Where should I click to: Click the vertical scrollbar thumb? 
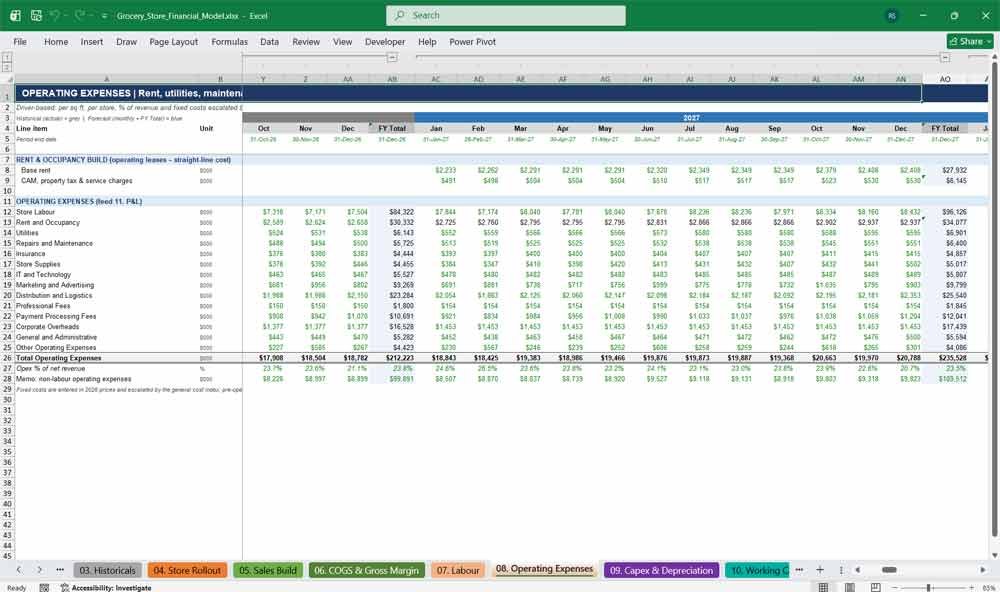point(994,297)
